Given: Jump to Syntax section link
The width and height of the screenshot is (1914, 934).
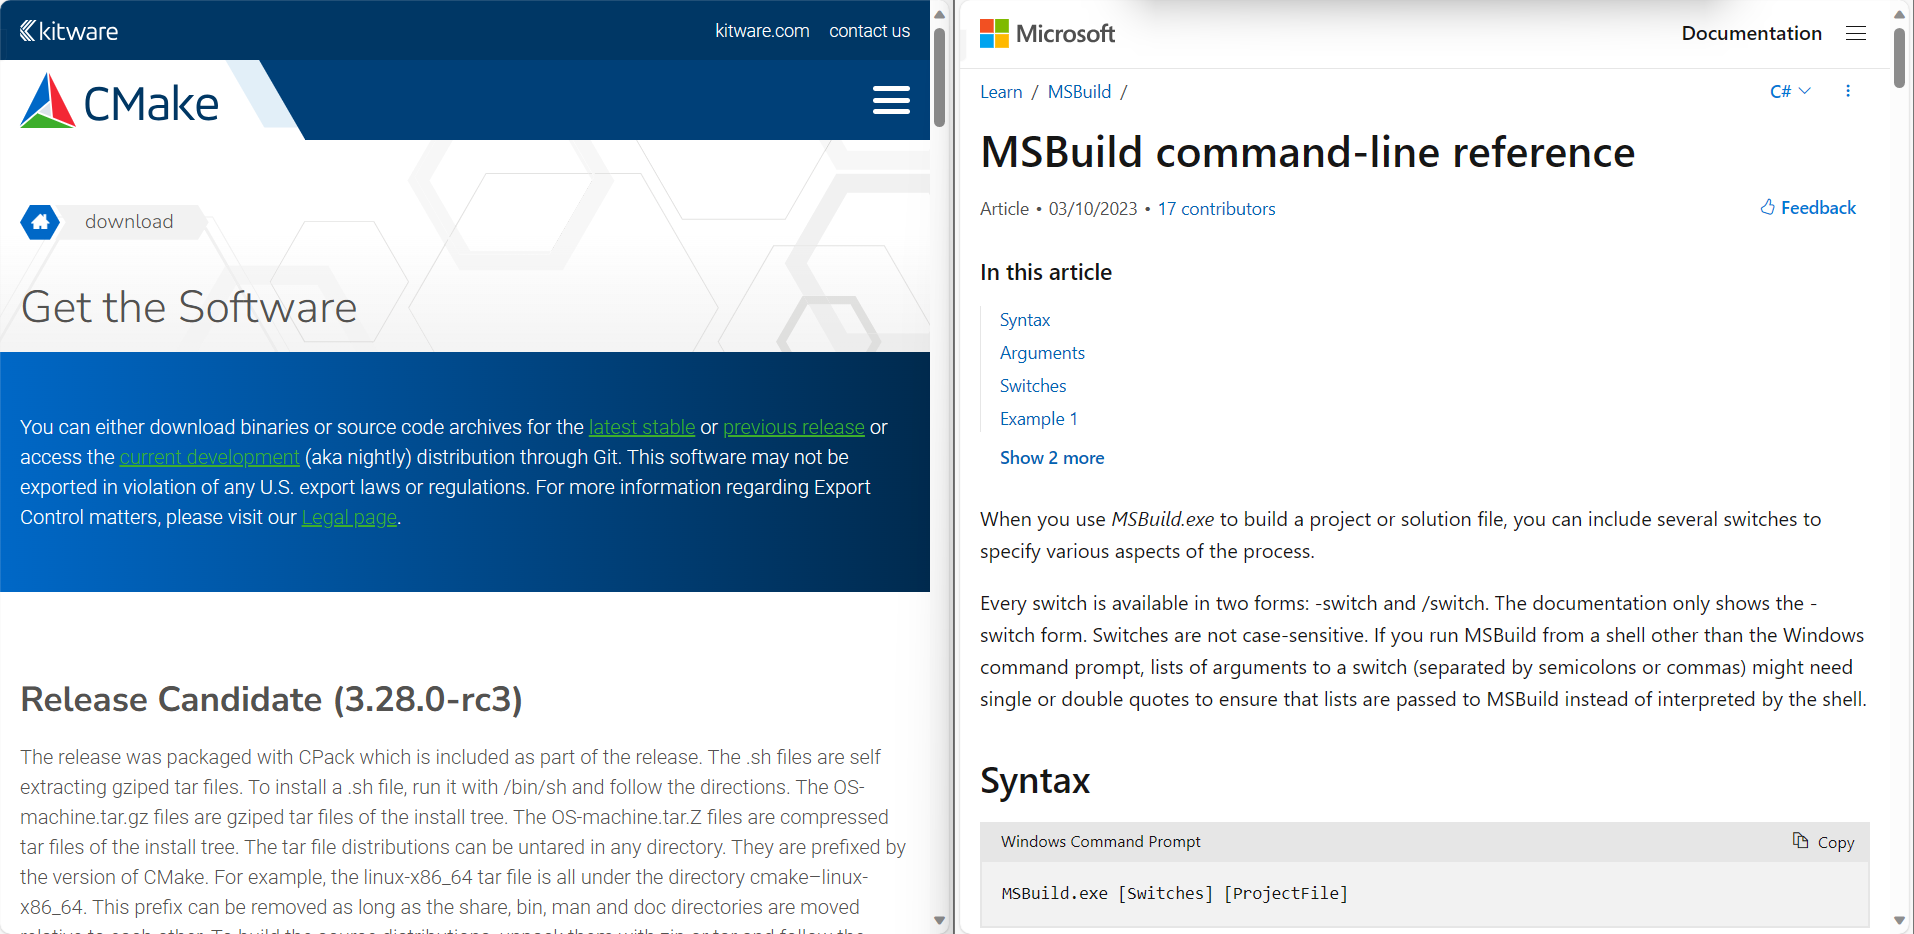Looking at the screenshot, I should coord(1025,320).
